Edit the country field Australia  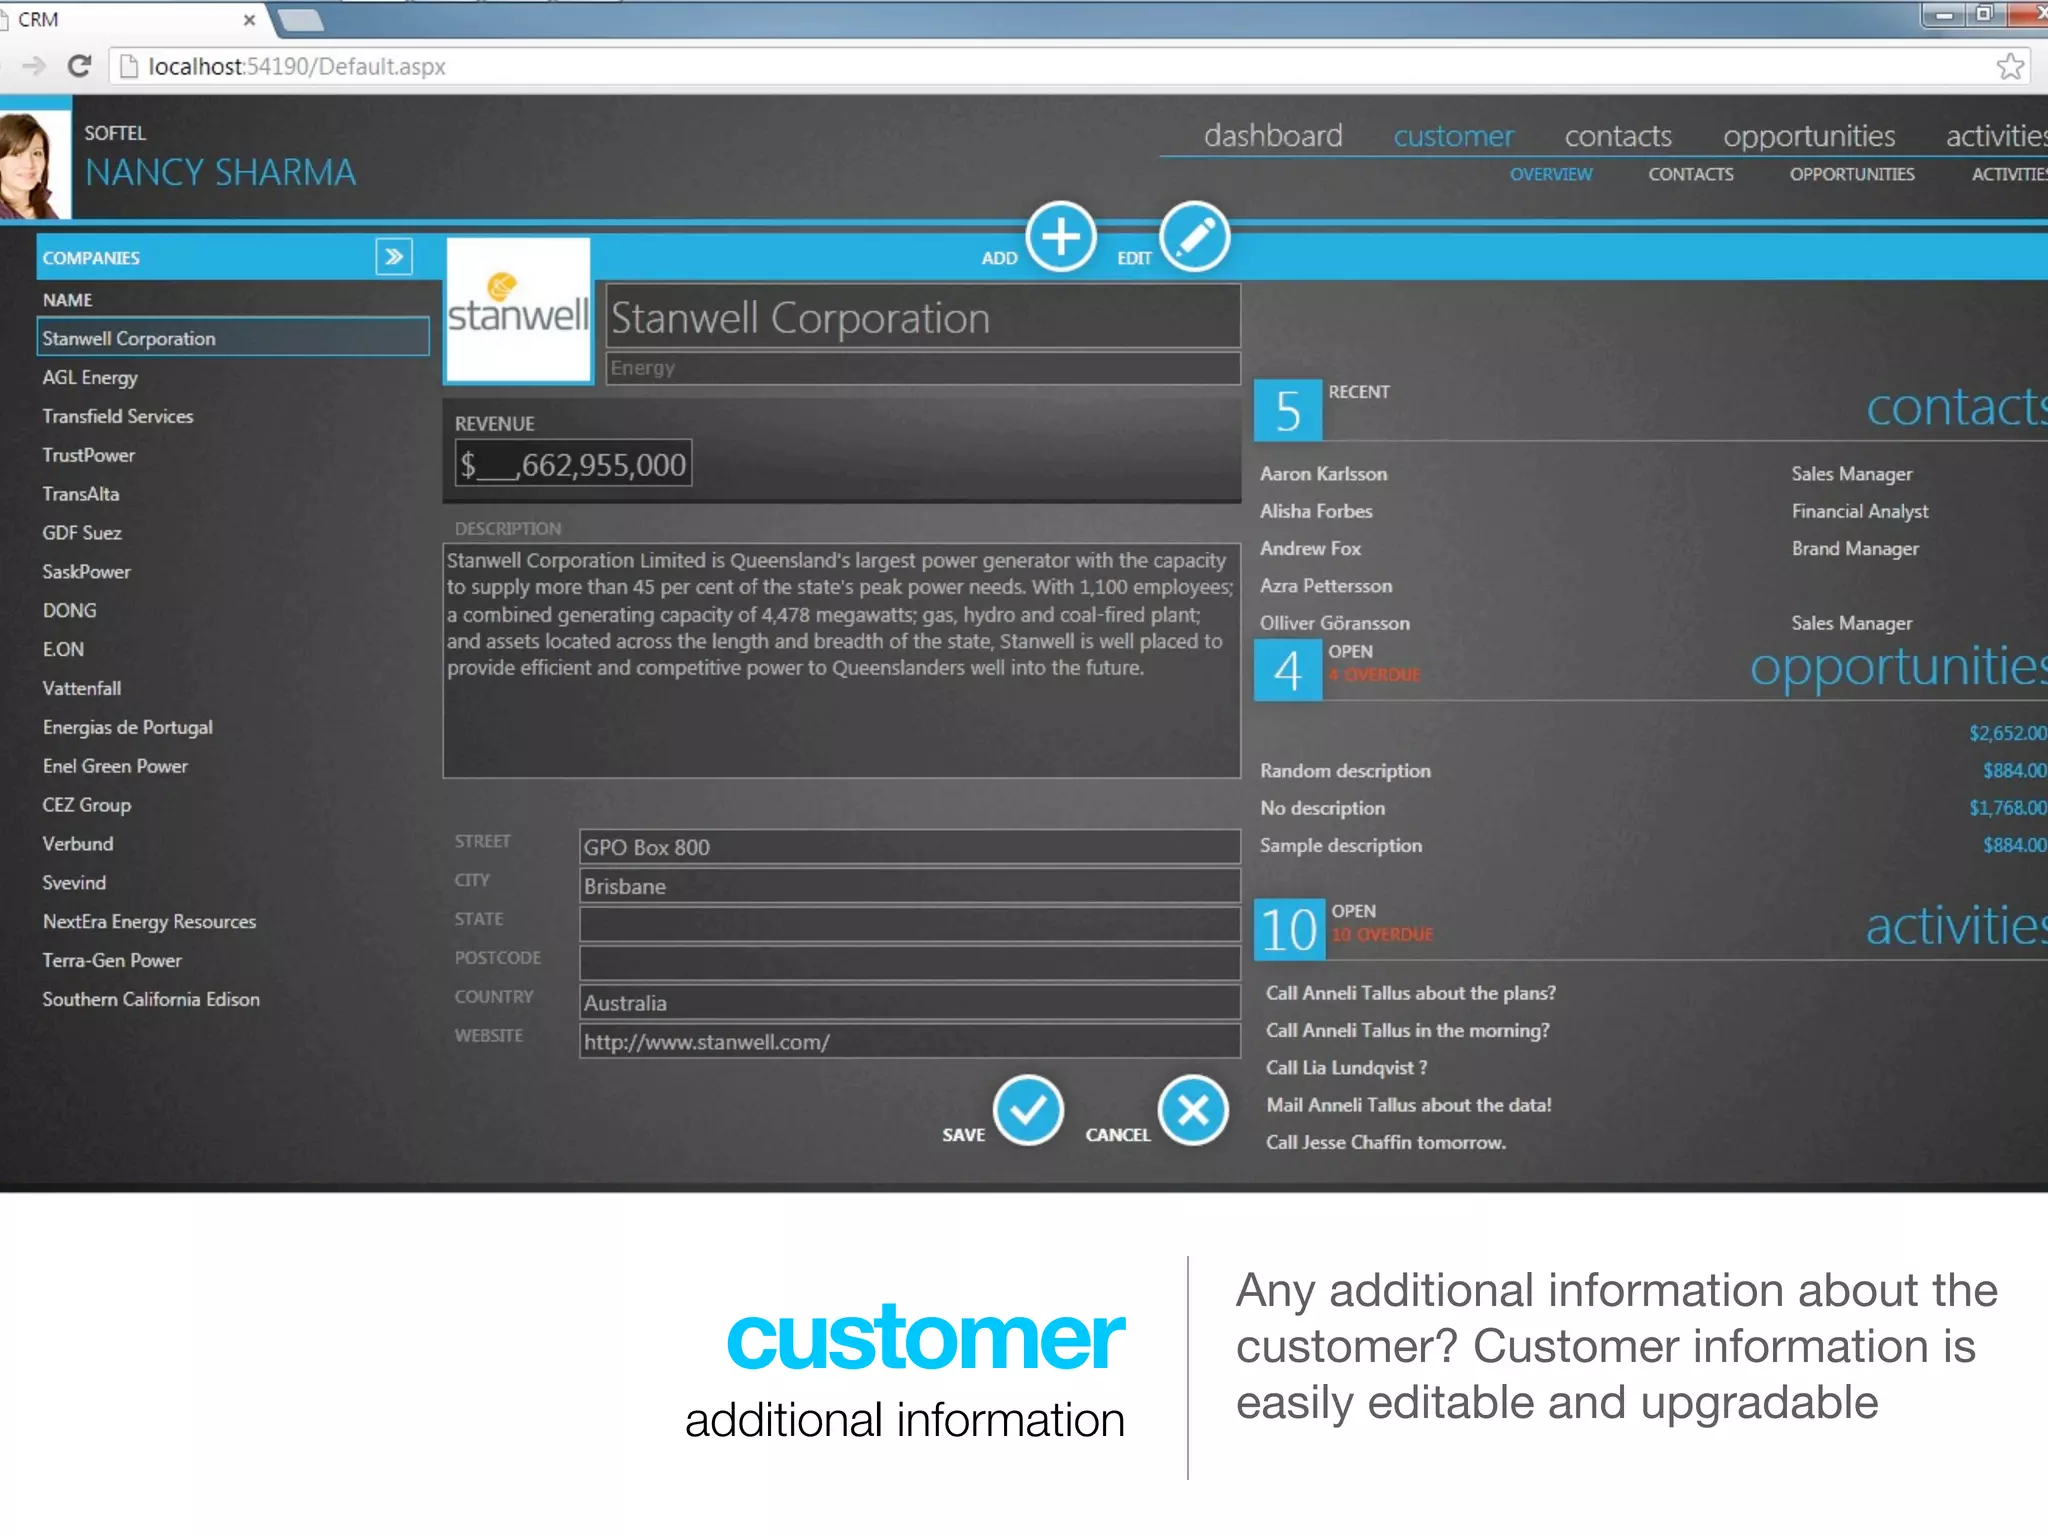(910, 1002)
